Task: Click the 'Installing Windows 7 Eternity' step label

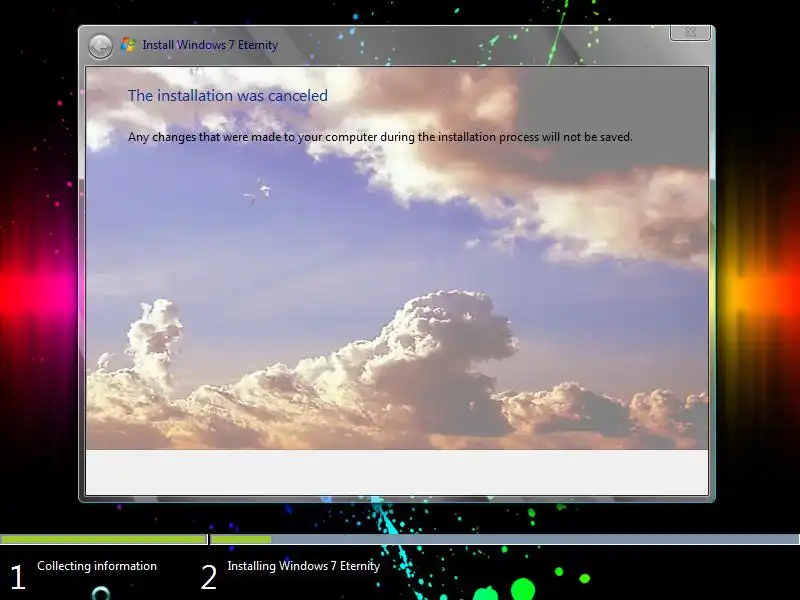Action: coord(304,566)
